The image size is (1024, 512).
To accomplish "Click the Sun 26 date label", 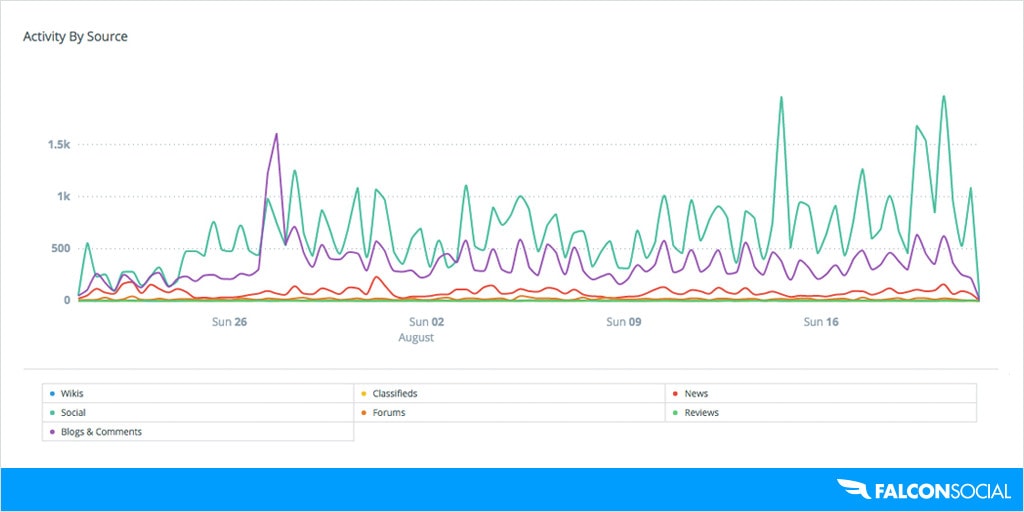I will [230, 322].
